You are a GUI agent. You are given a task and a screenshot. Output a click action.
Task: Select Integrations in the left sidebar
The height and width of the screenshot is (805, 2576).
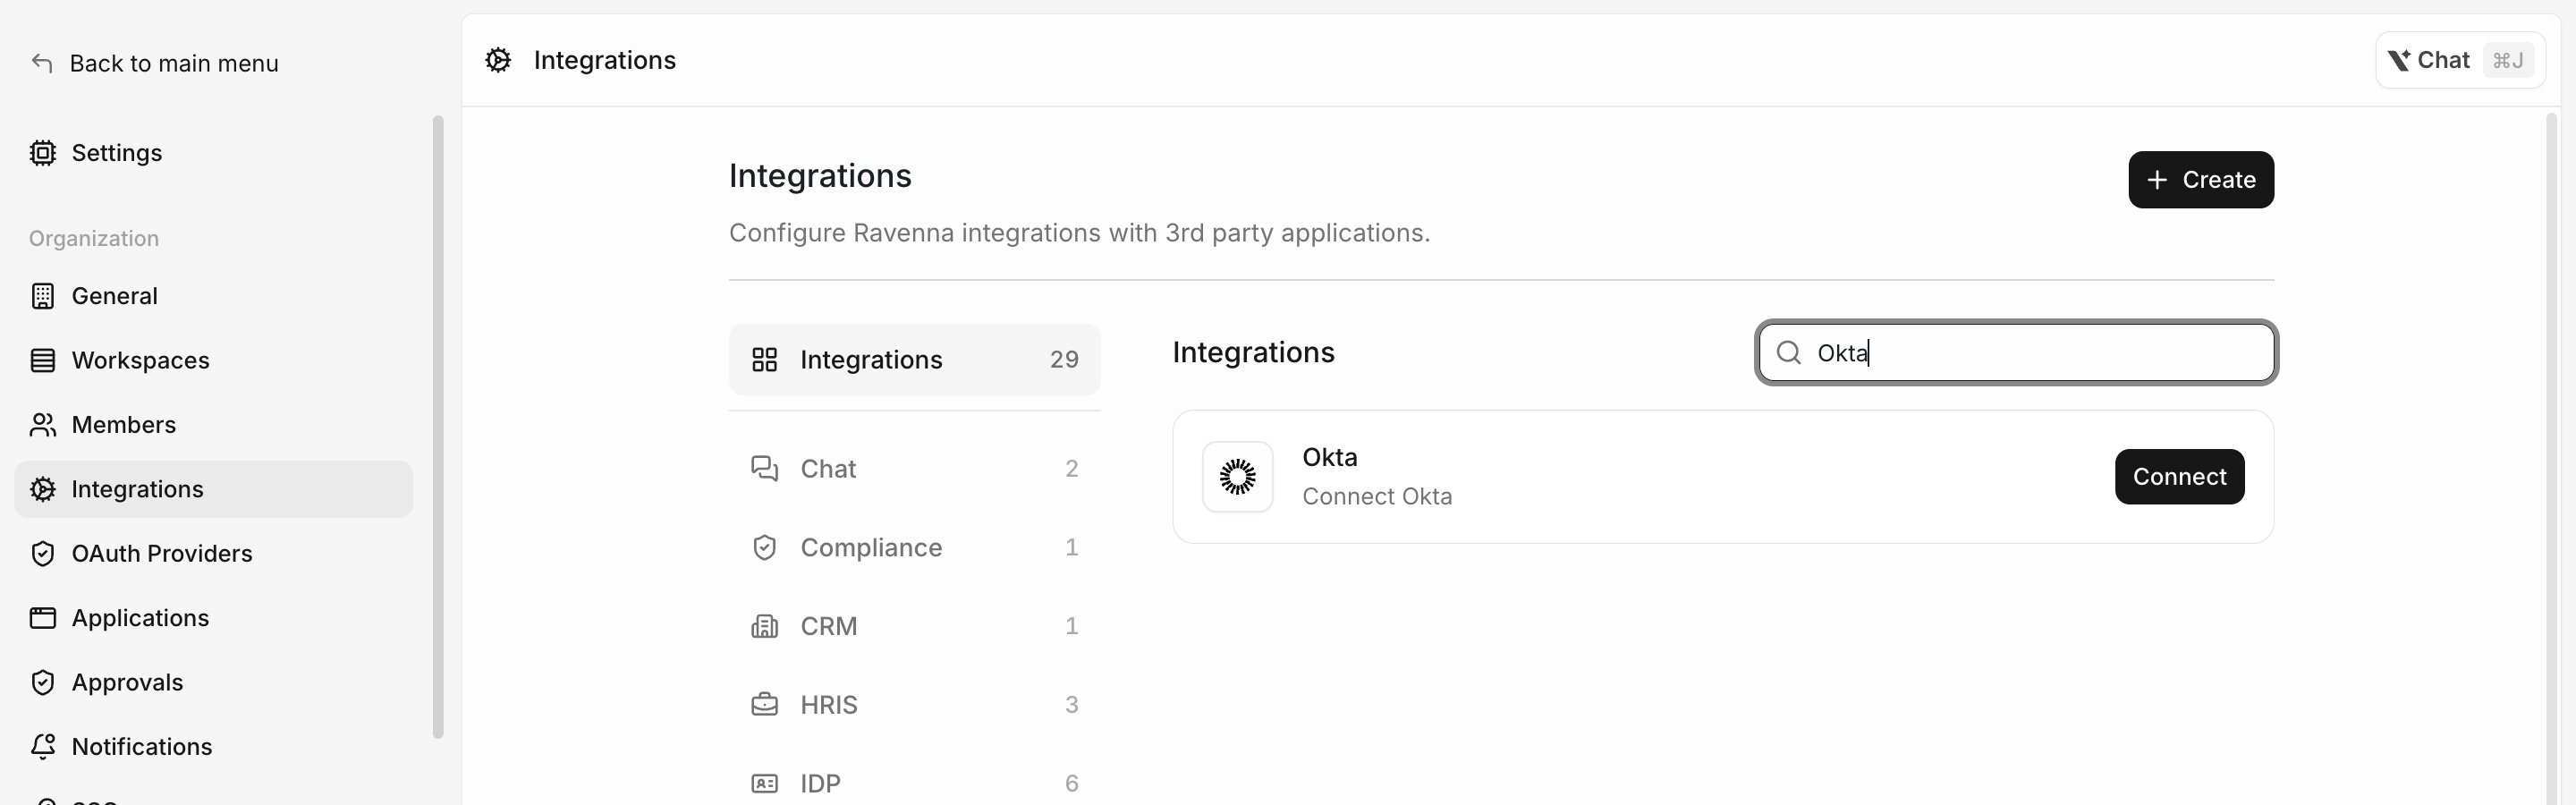(x=213, y=489)
